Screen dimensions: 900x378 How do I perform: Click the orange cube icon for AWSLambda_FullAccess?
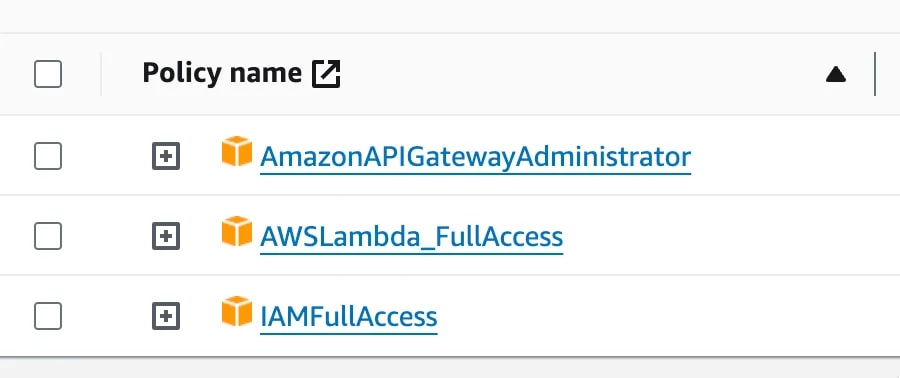237,231
